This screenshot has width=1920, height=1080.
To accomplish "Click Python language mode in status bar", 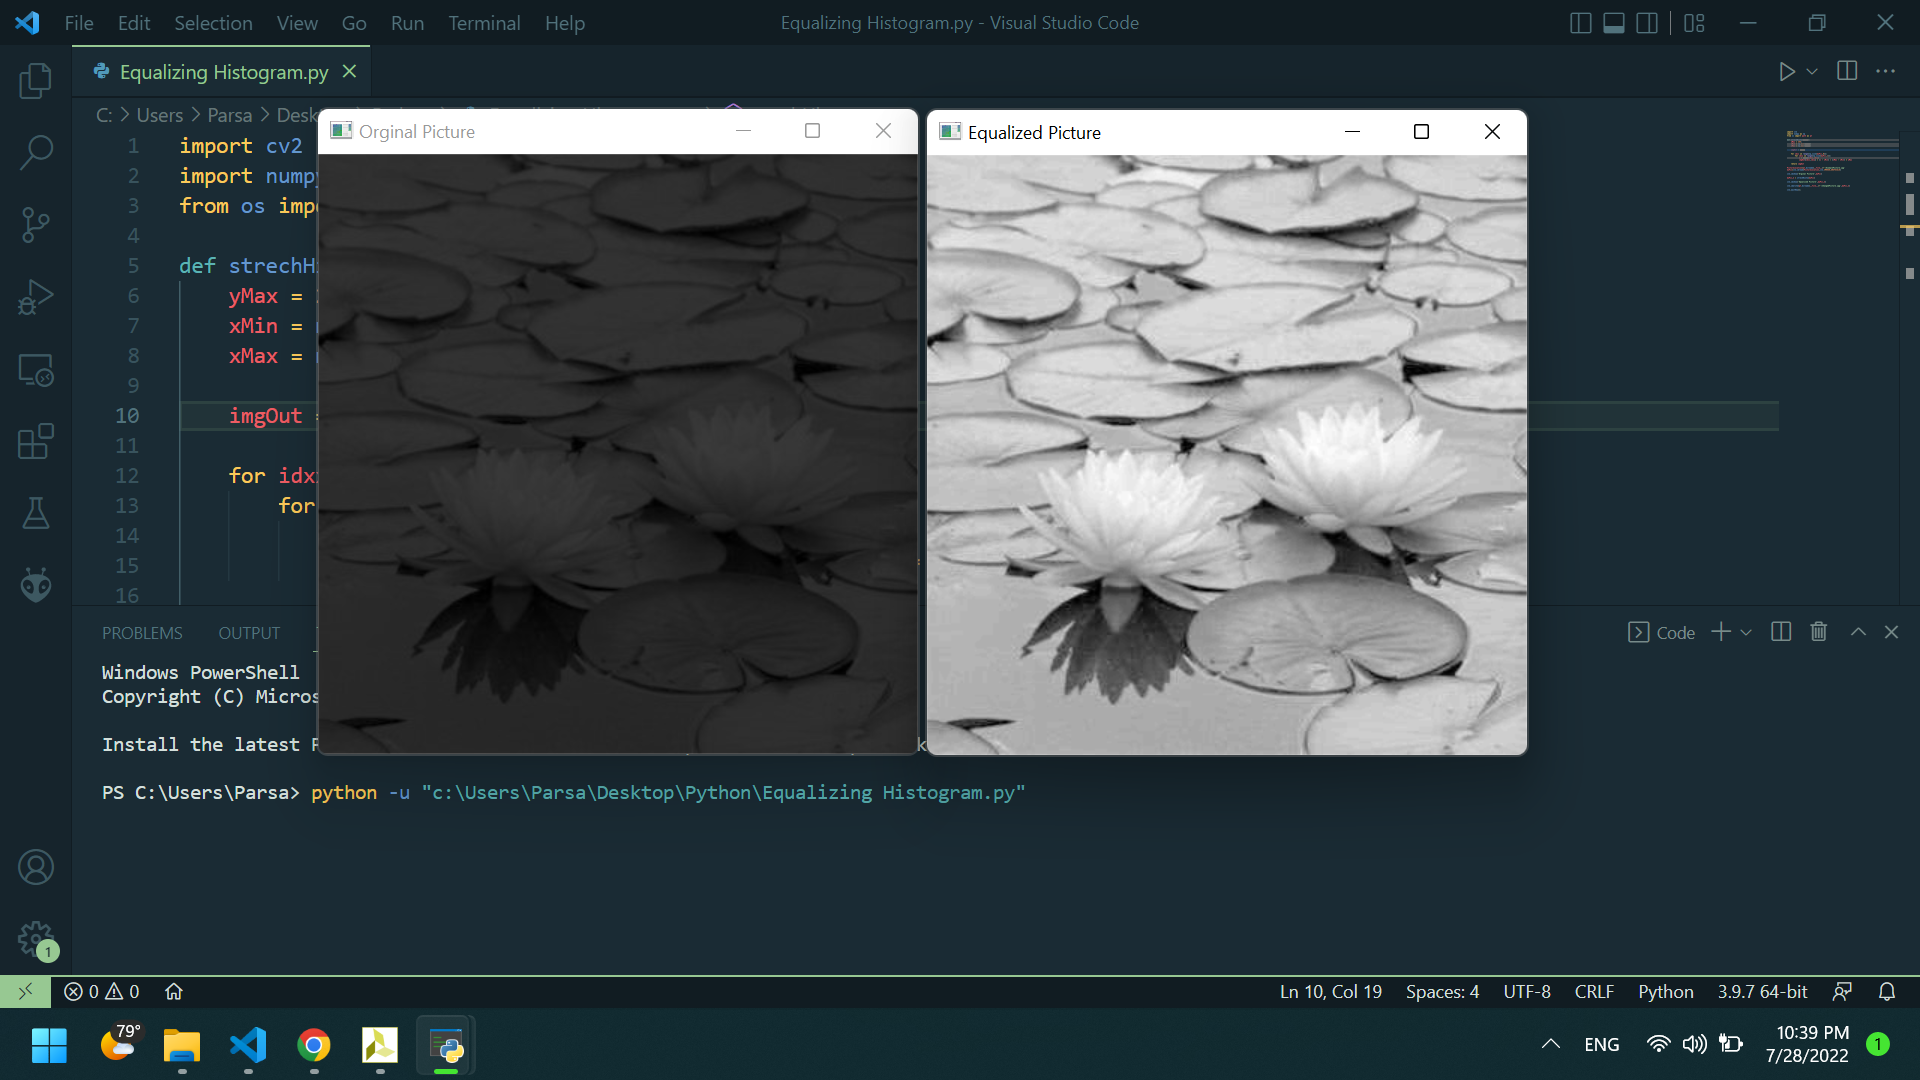I will [x=1665, y=991].
